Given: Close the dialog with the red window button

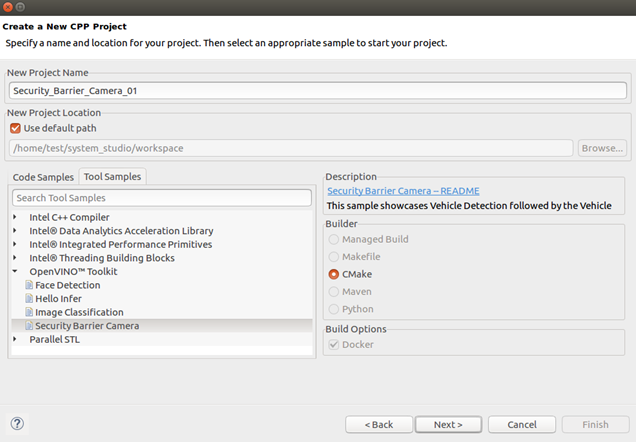Looking at the screenshot, I should [7, 7].
